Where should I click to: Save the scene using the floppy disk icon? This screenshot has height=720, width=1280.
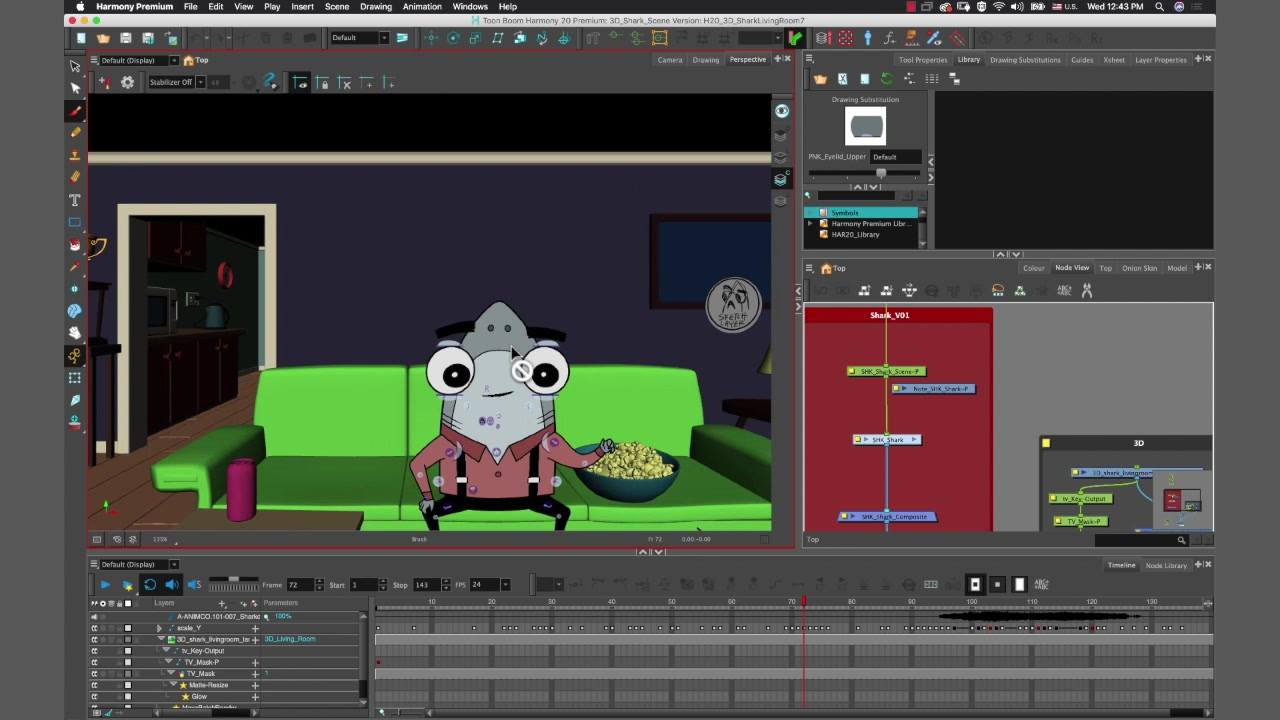pyautogui.click(x=125, y=38)
